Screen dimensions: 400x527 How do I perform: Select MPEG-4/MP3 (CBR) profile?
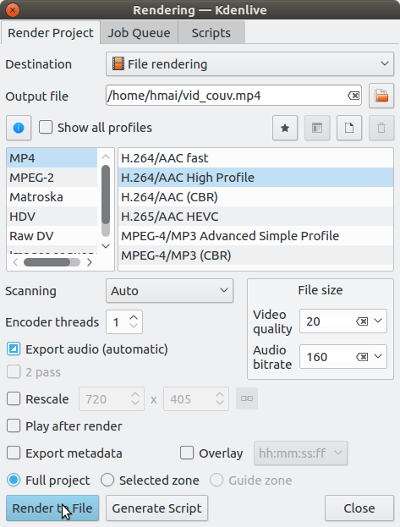coord(256,255)
